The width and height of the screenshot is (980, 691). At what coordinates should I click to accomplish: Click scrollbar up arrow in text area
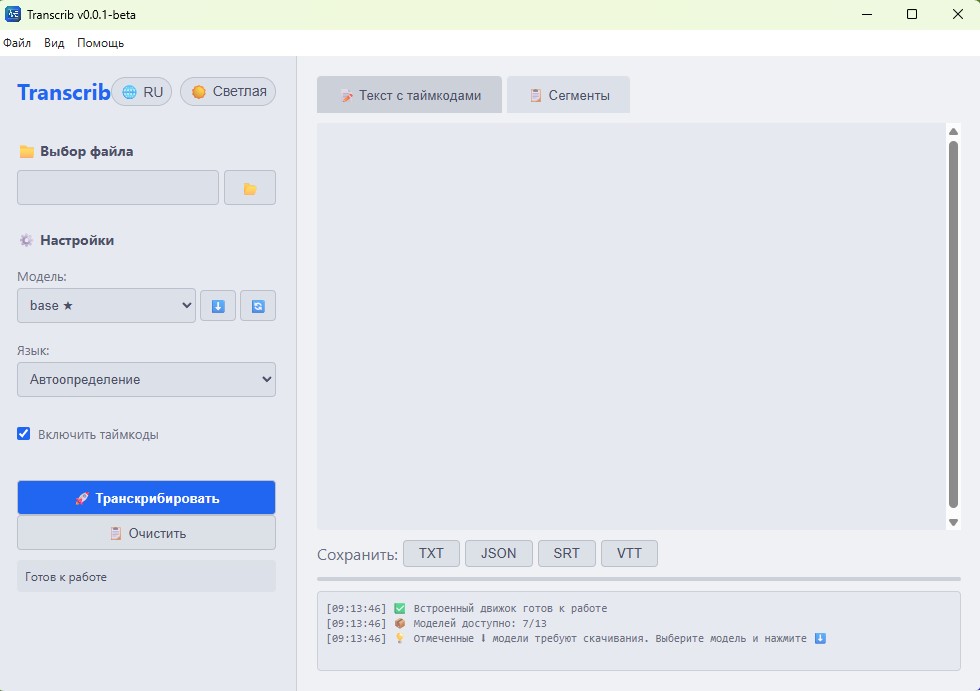953,131
